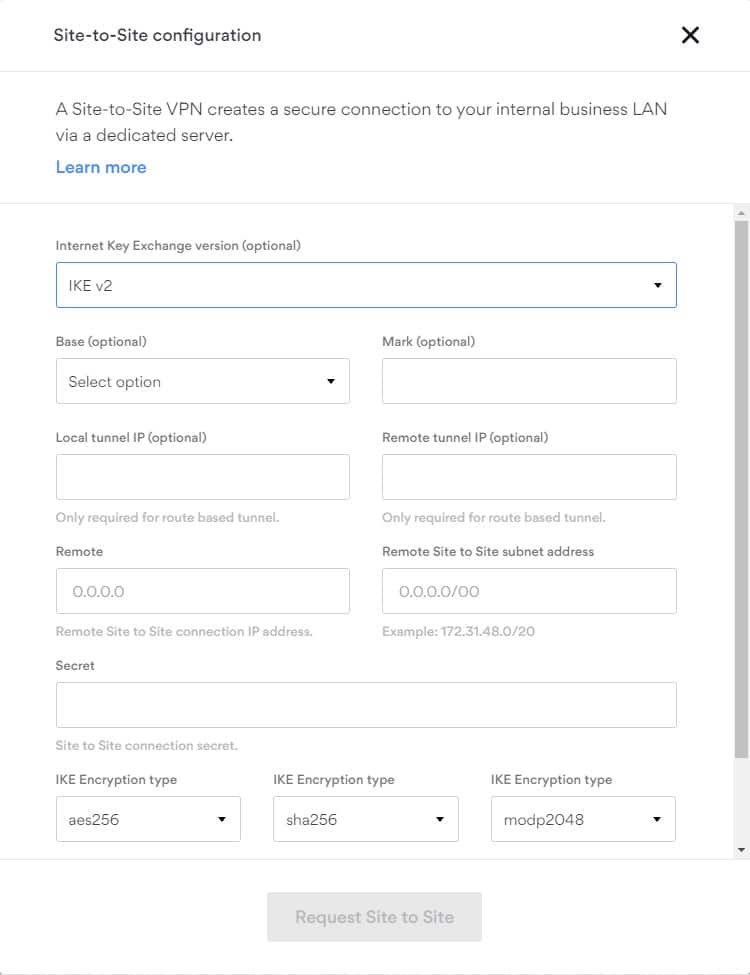Click the scrollbar down arrow
This screenshot has width=750, height=975.
741,849
